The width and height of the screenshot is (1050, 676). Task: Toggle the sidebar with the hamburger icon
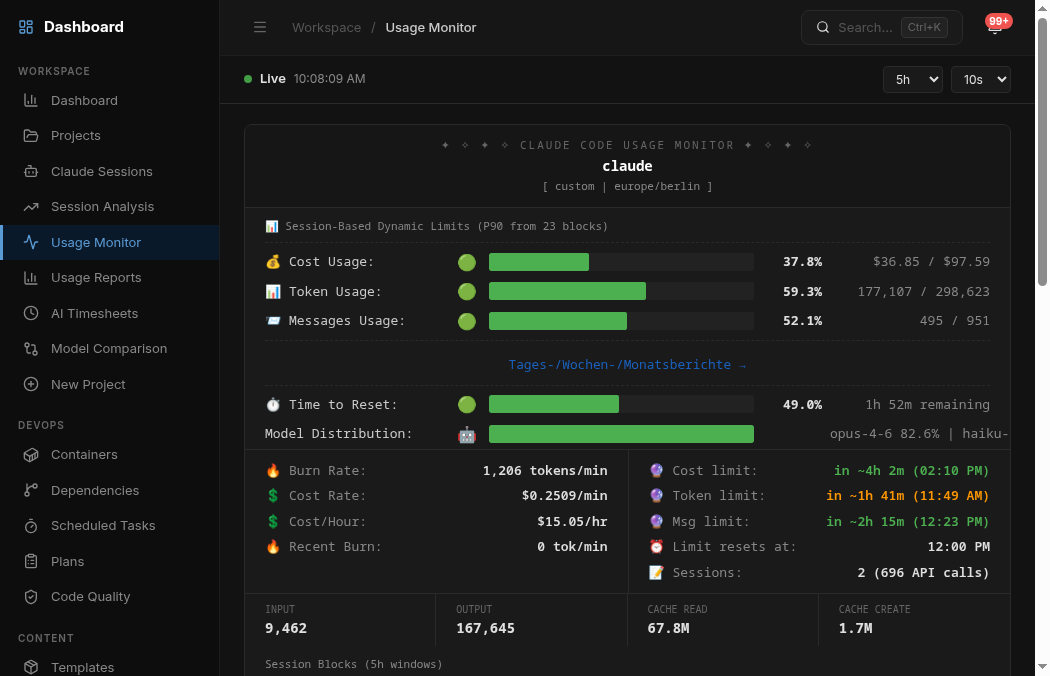point(260,27)
